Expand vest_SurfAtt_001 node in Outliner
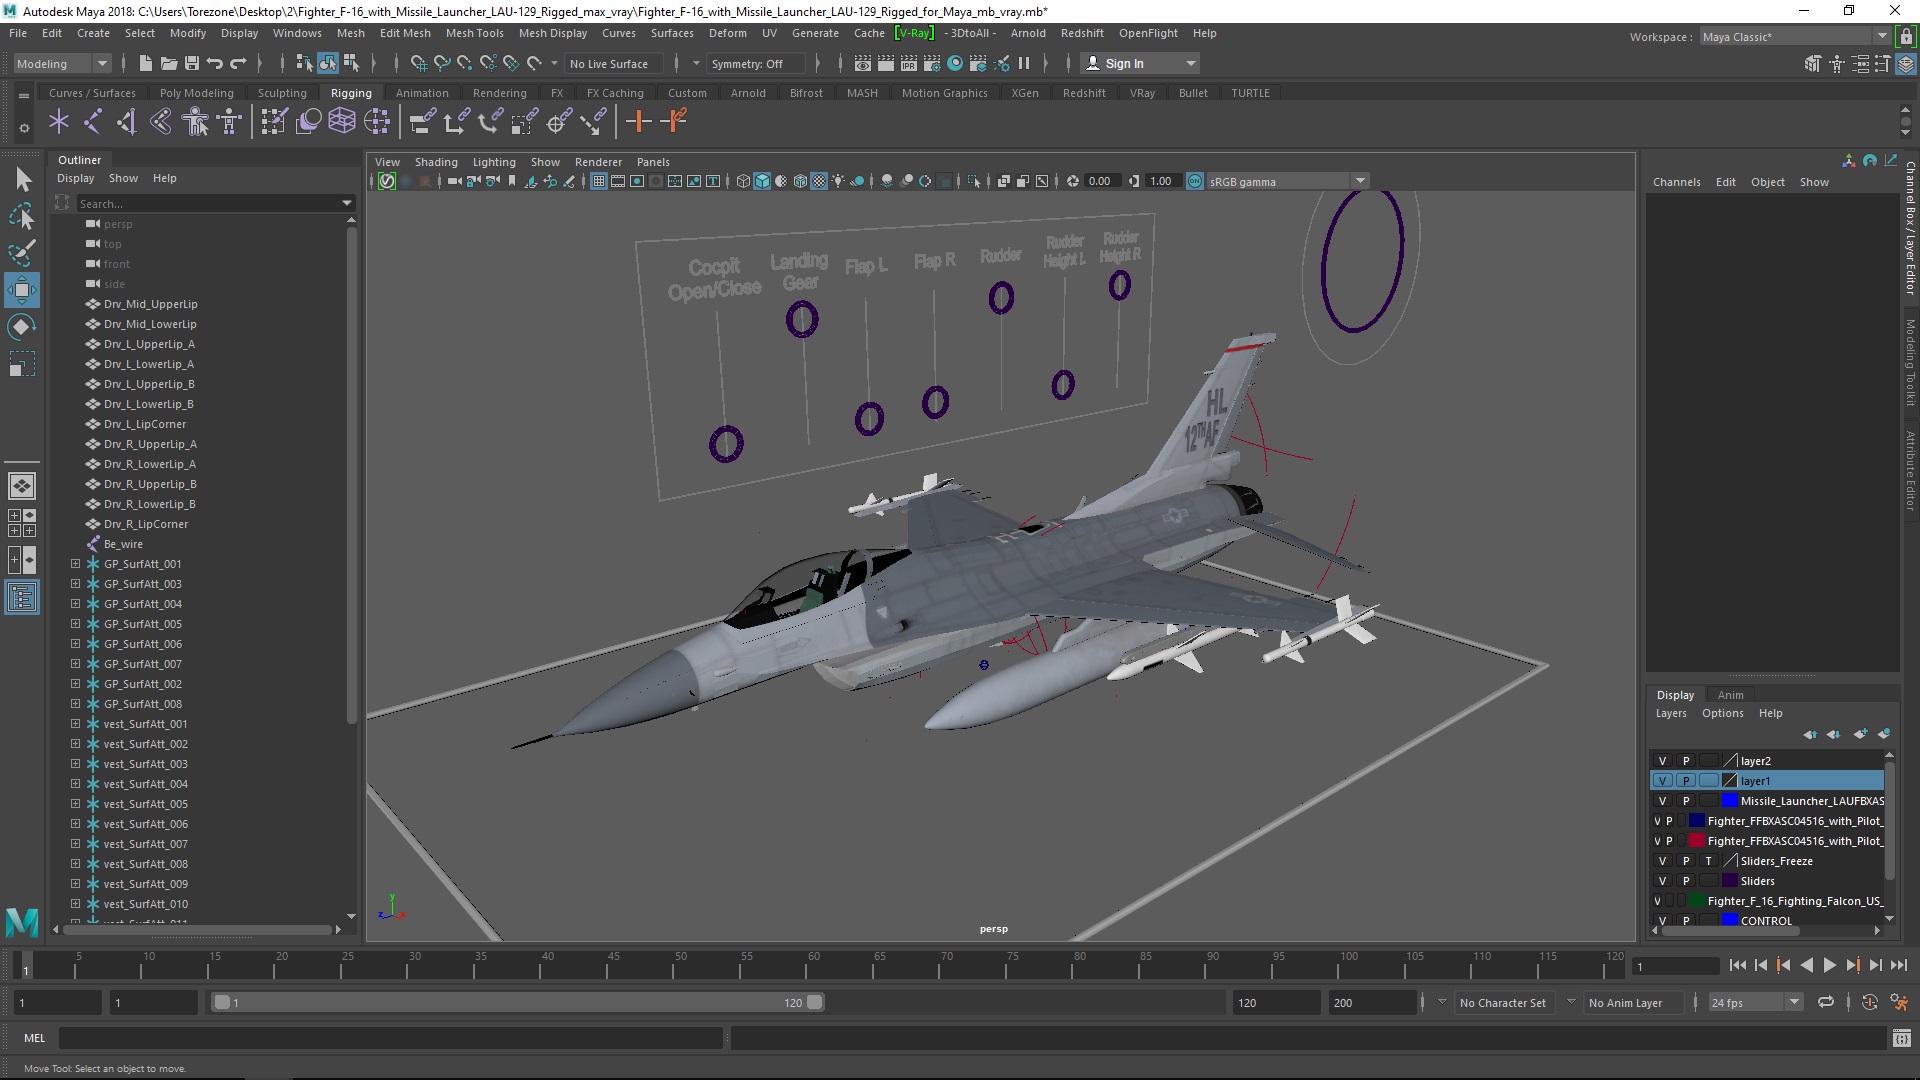This screenshot has width=1920, height=1080. [75, 724]
